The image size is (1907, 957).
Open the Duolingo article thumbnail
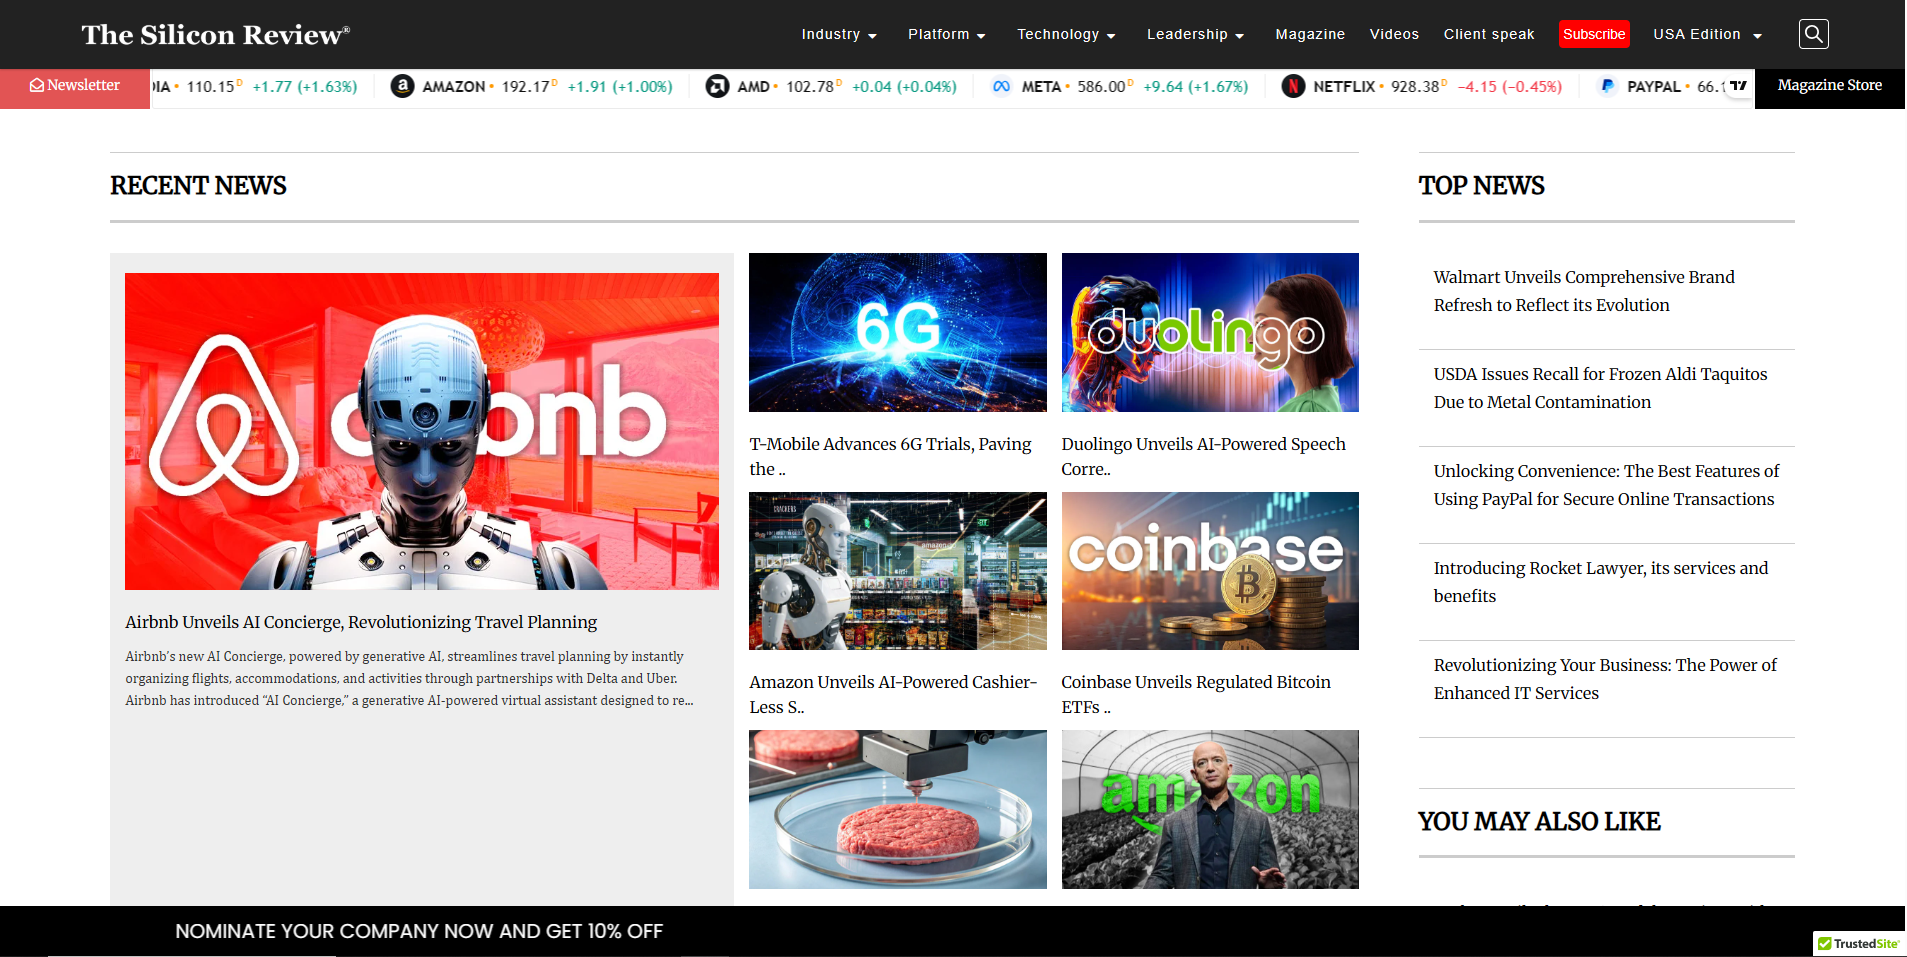[x=1209, y=332]
